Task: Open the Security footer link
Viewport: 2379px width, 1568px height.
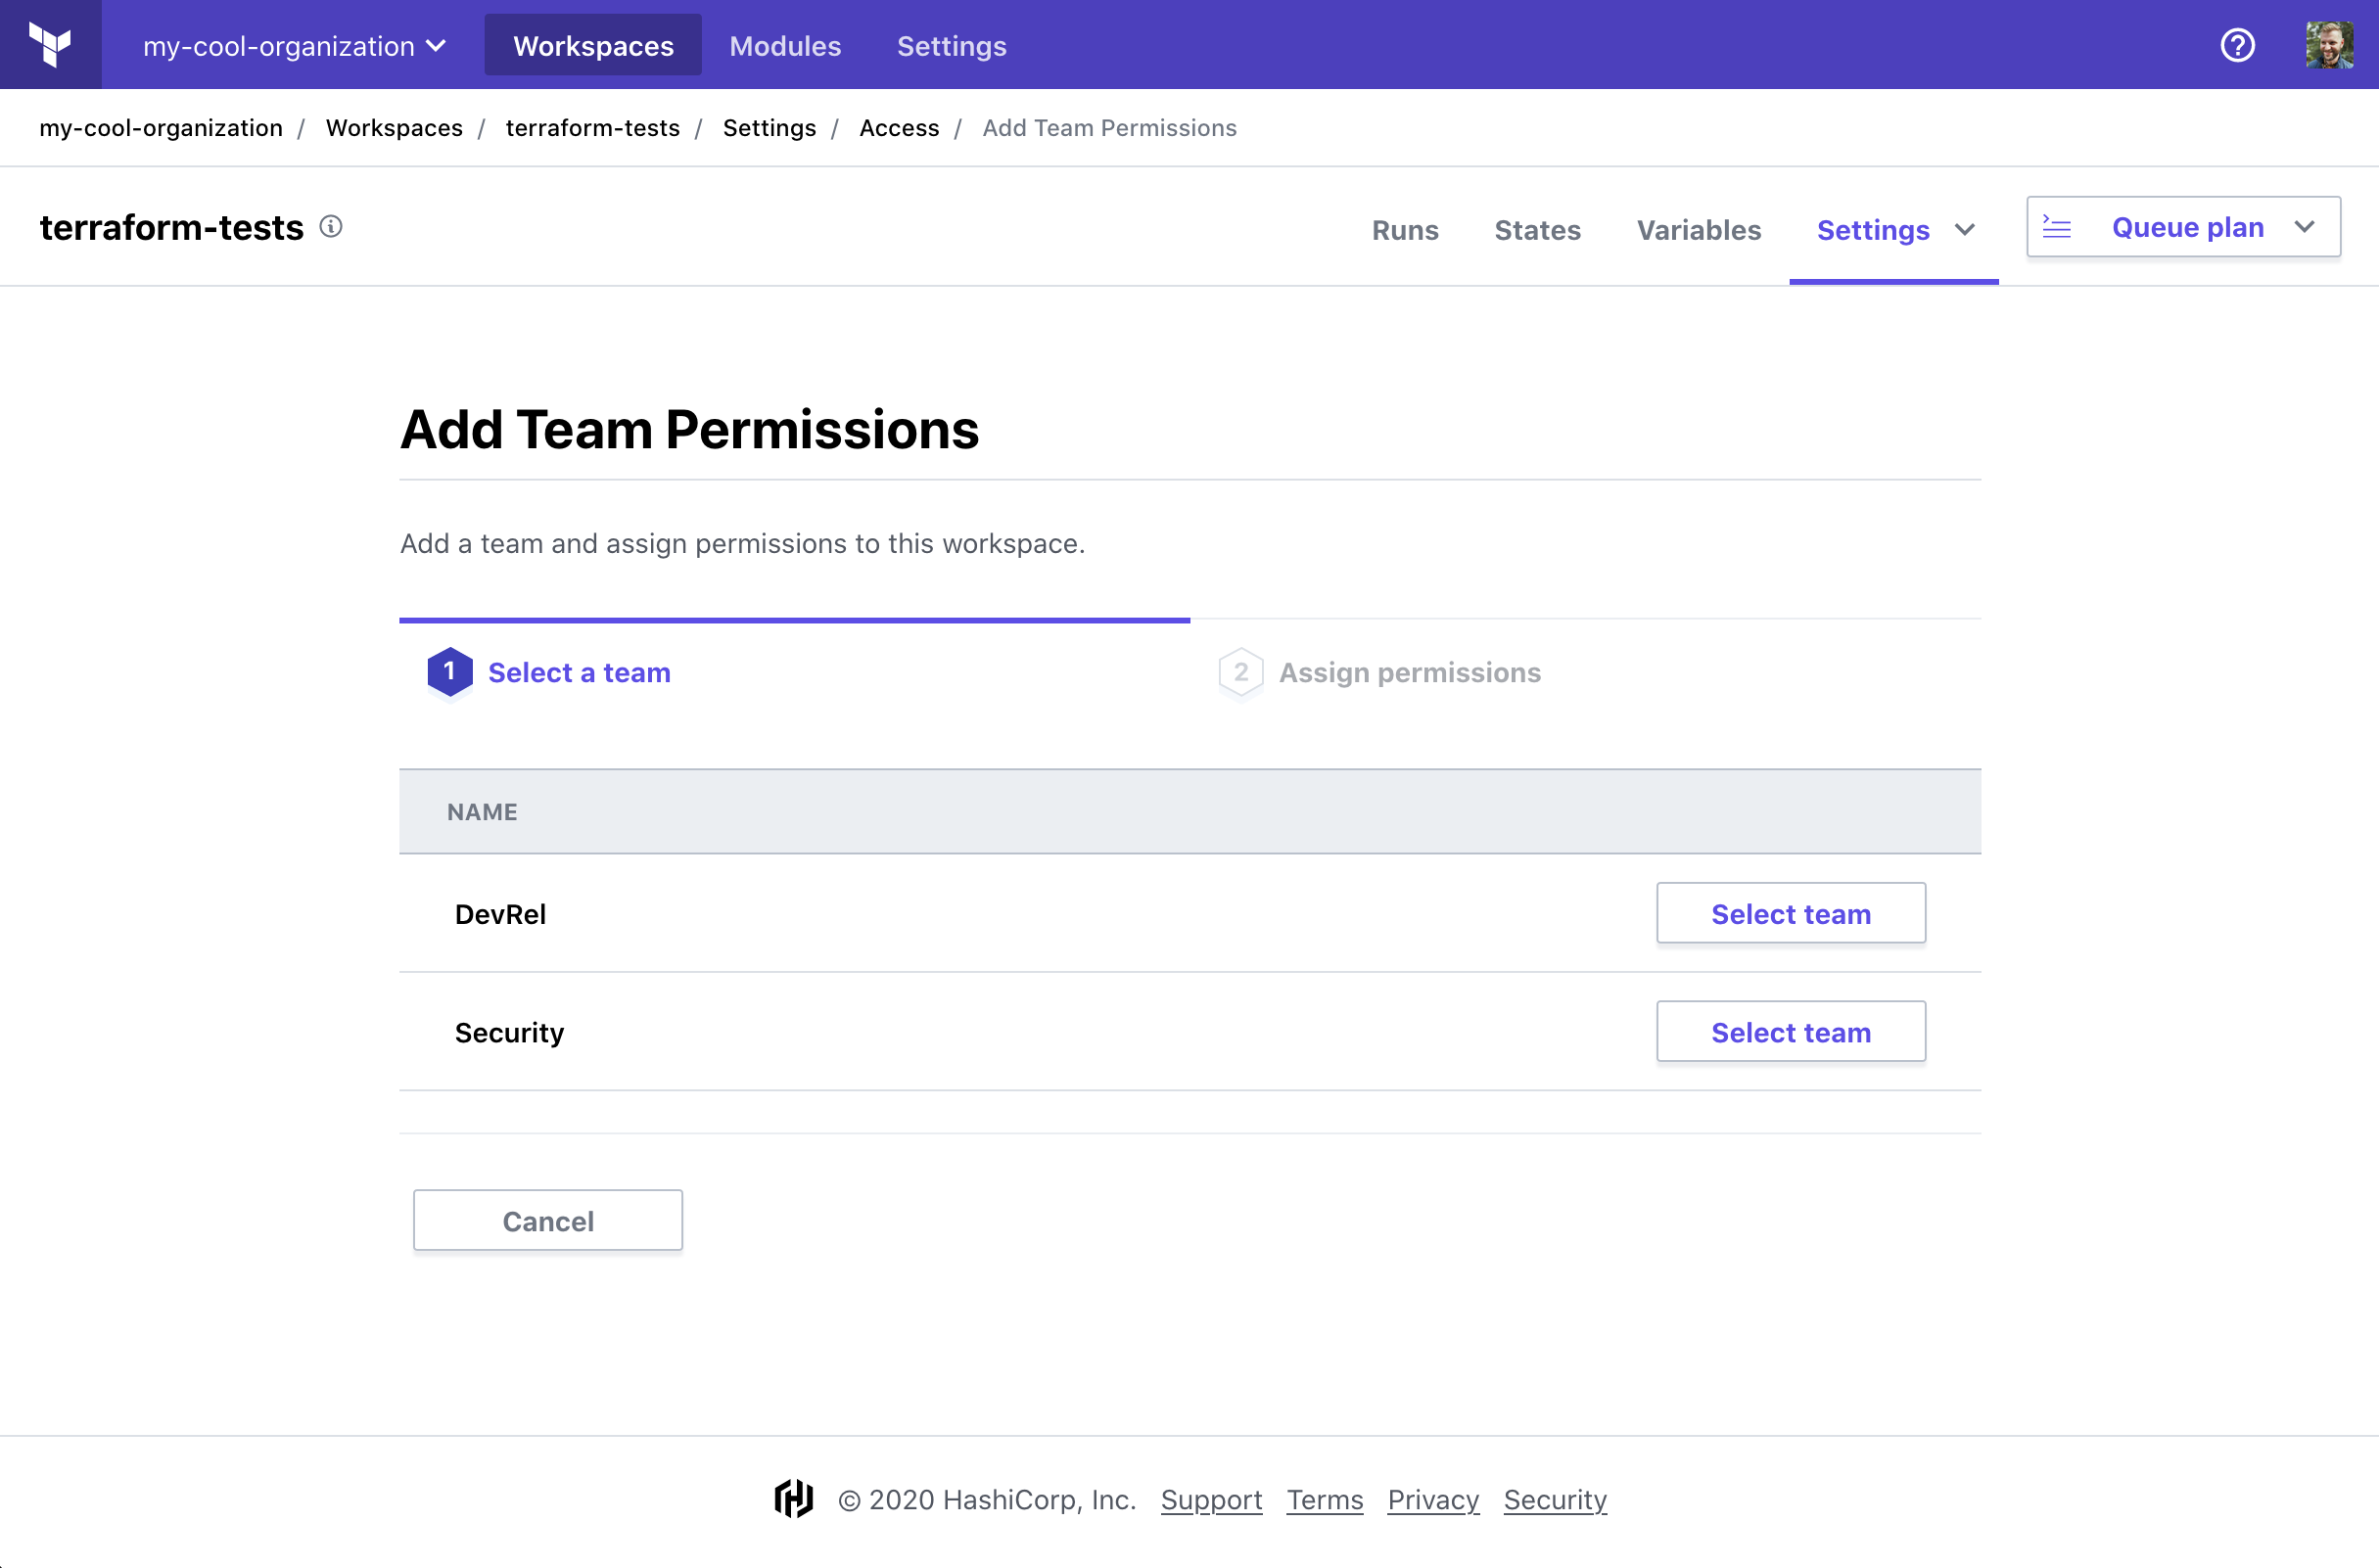Action: (1555, 1499)
